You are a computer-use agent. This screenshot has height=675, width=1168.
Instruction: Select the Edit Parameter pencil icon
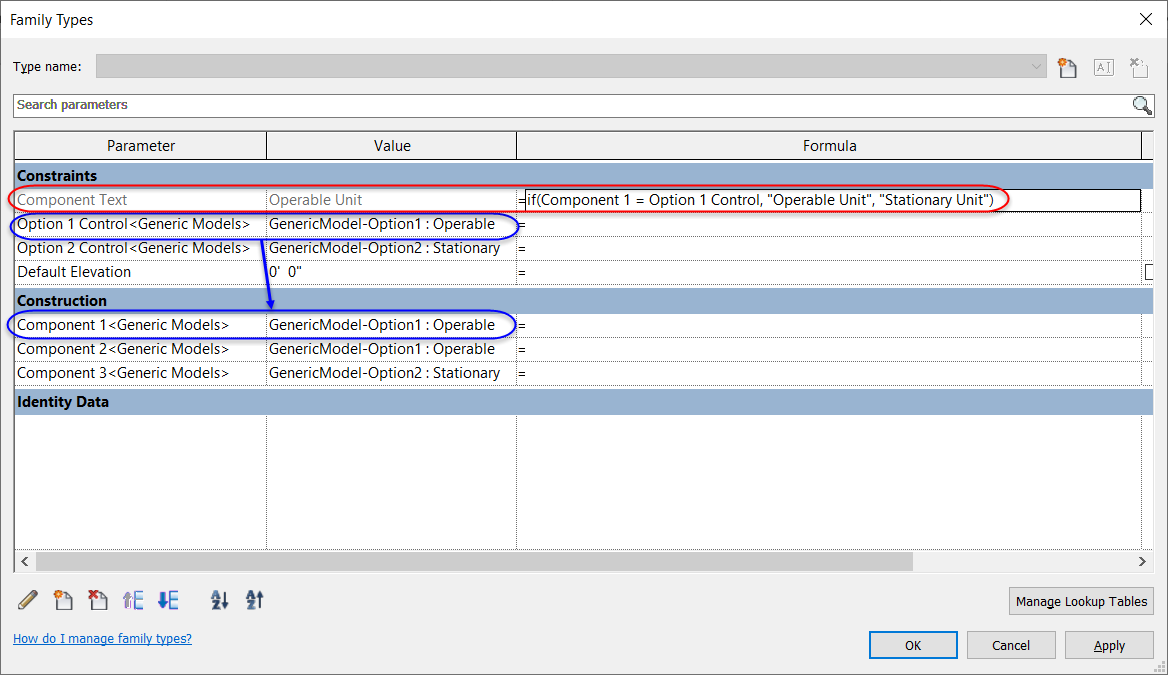tap(27, 599)
